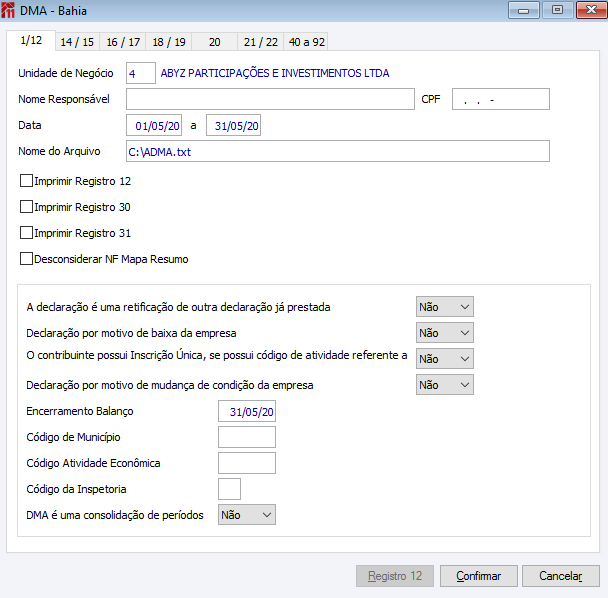Switch to the 1/12 tab

31,40
